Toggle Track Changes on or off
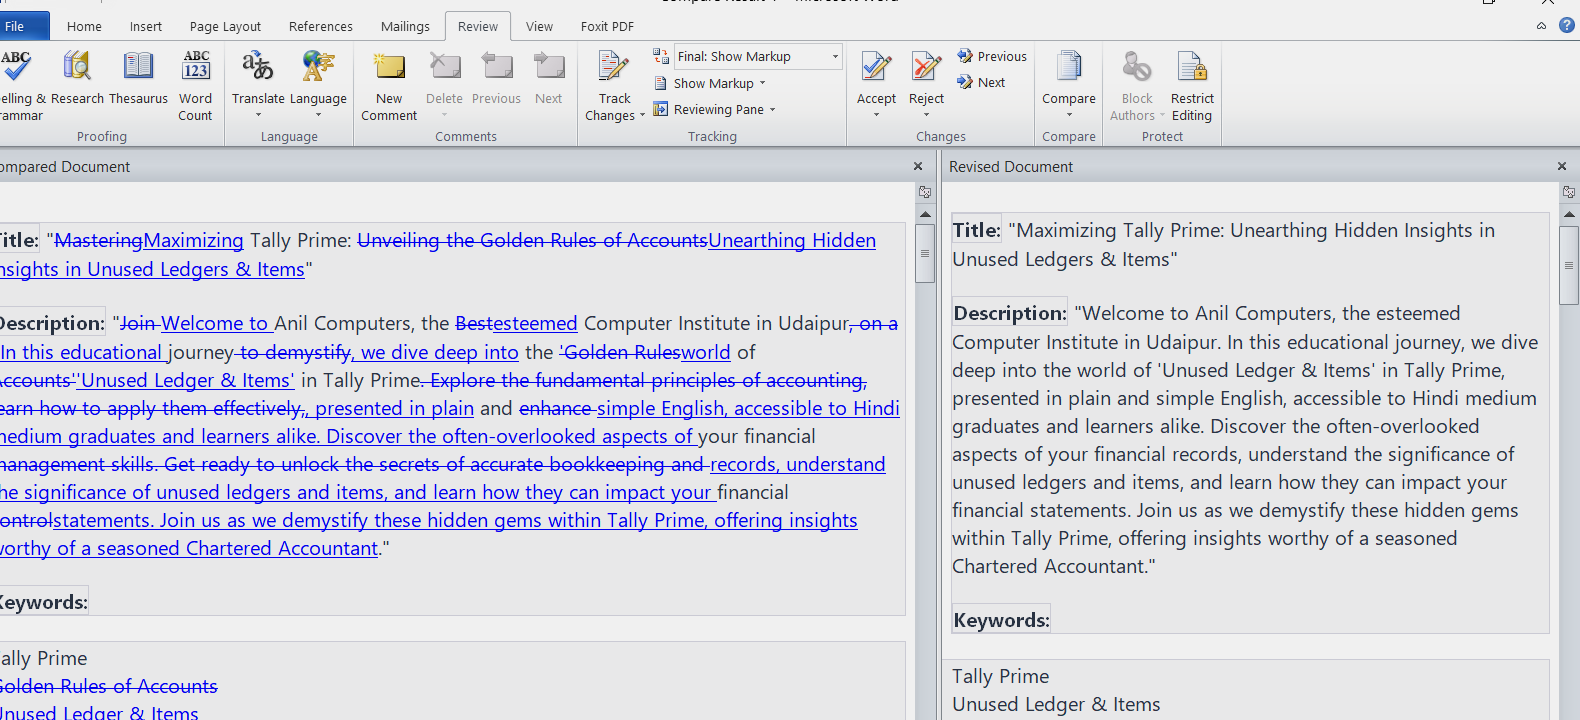 (612, 68)
